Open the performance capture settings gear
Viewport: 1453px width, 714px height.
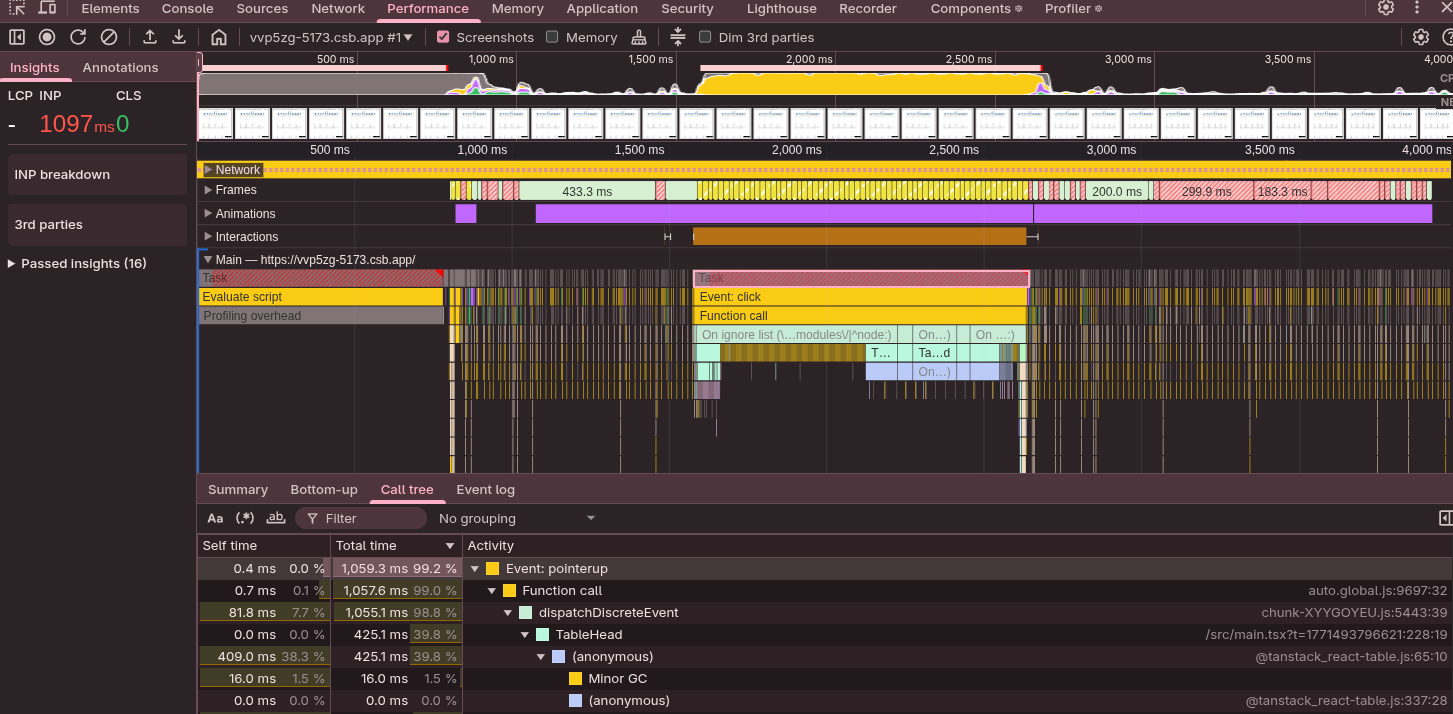coord(1421,36)
